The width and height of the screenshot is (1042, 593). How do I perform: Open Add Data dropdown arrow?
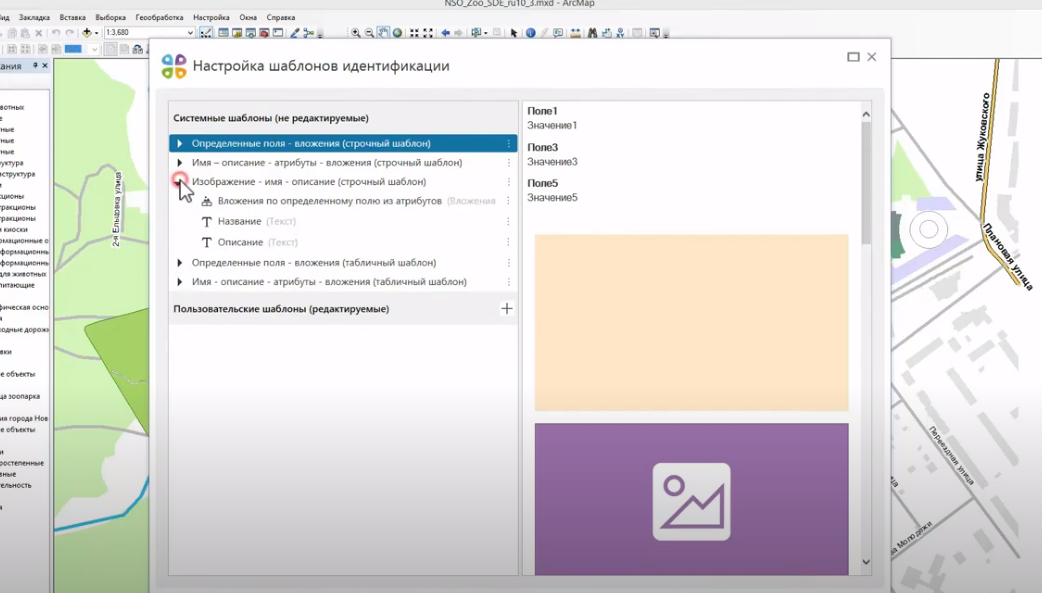[x=96, y=33]
